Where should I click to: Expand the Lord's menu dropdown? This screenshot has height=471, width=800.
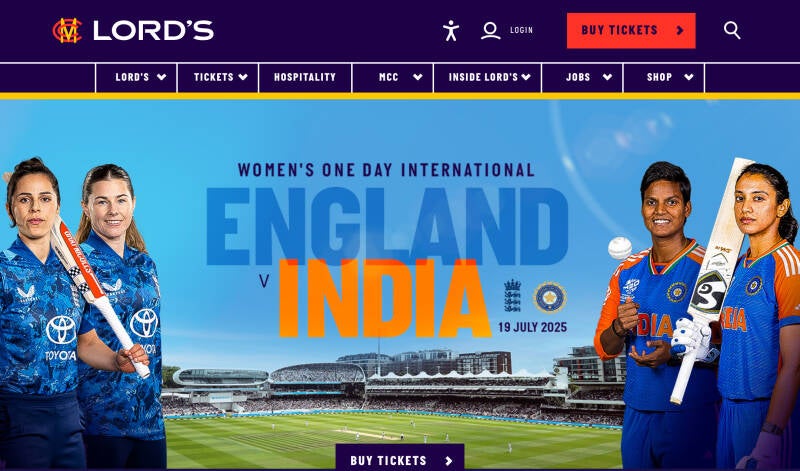(x=136, y=78)
